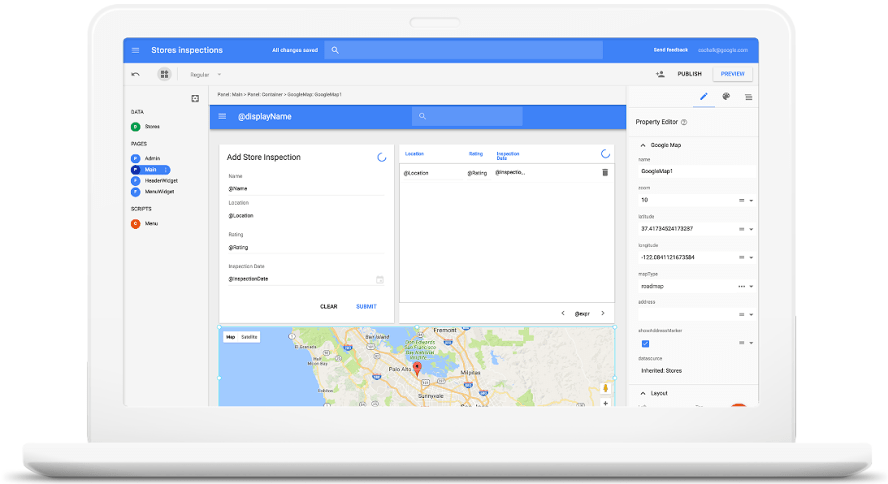Click the CLEAR button in form
Viewport: 888px width, 484px height.
click(328, 307)
